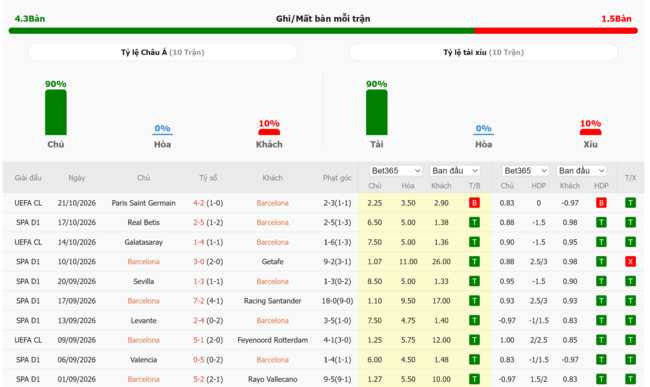Click the 4.3Bàn goals scored value
This screenshot has width=650, height=387.
click(30, 19)
